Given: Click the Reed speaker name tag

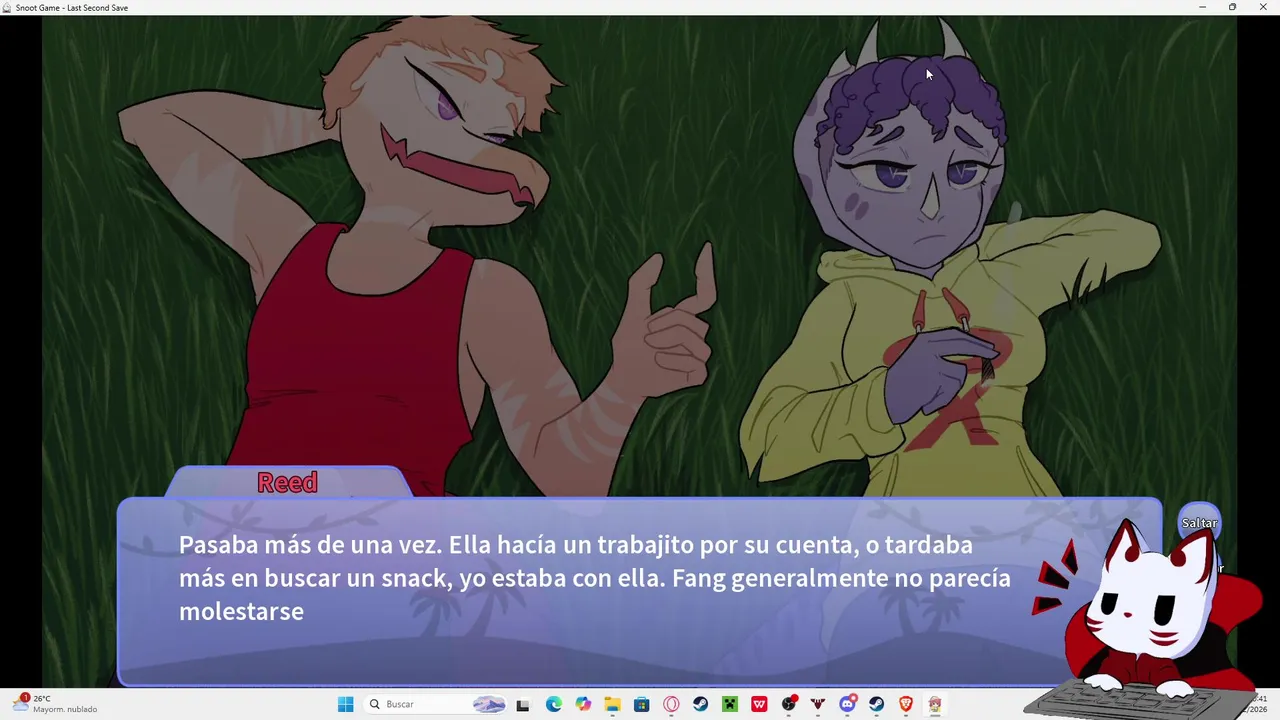Looking at the screenshot, I should (288, 482).
